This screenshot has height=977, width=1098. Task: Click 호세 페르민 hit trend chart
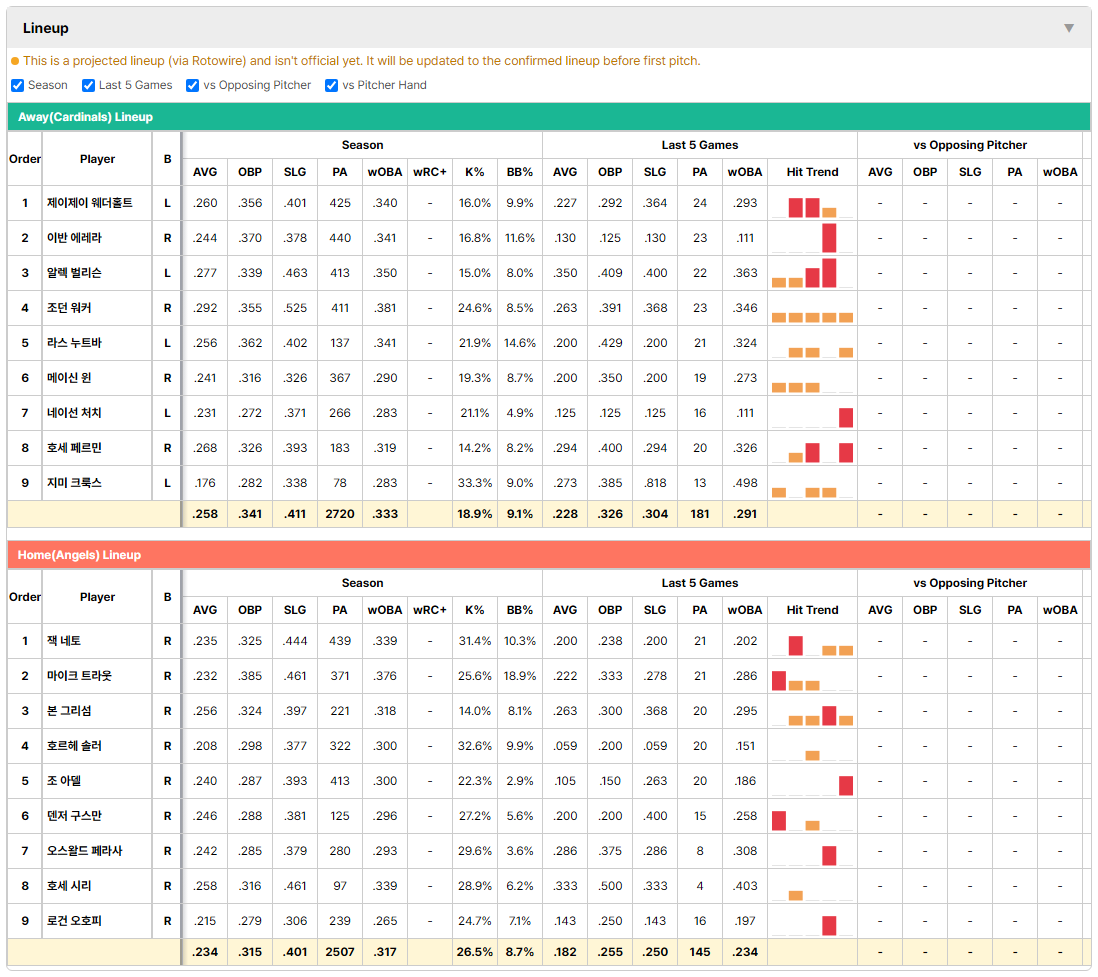click(x=812, y=448)
